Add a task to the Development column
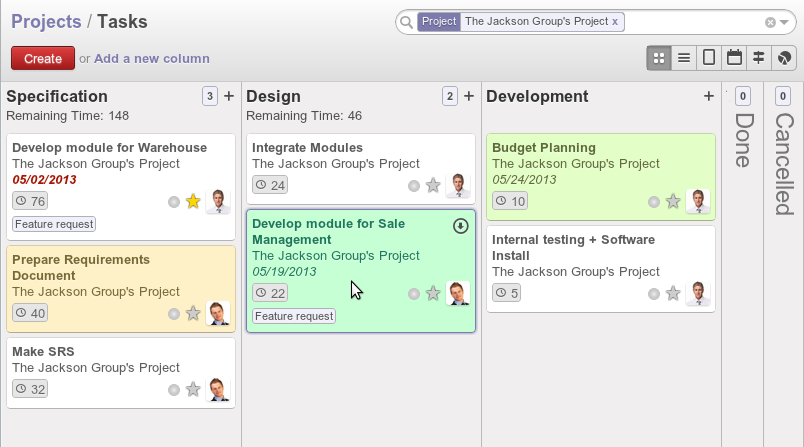This screenshot has width=804, height=447. (x=709, y=96)
